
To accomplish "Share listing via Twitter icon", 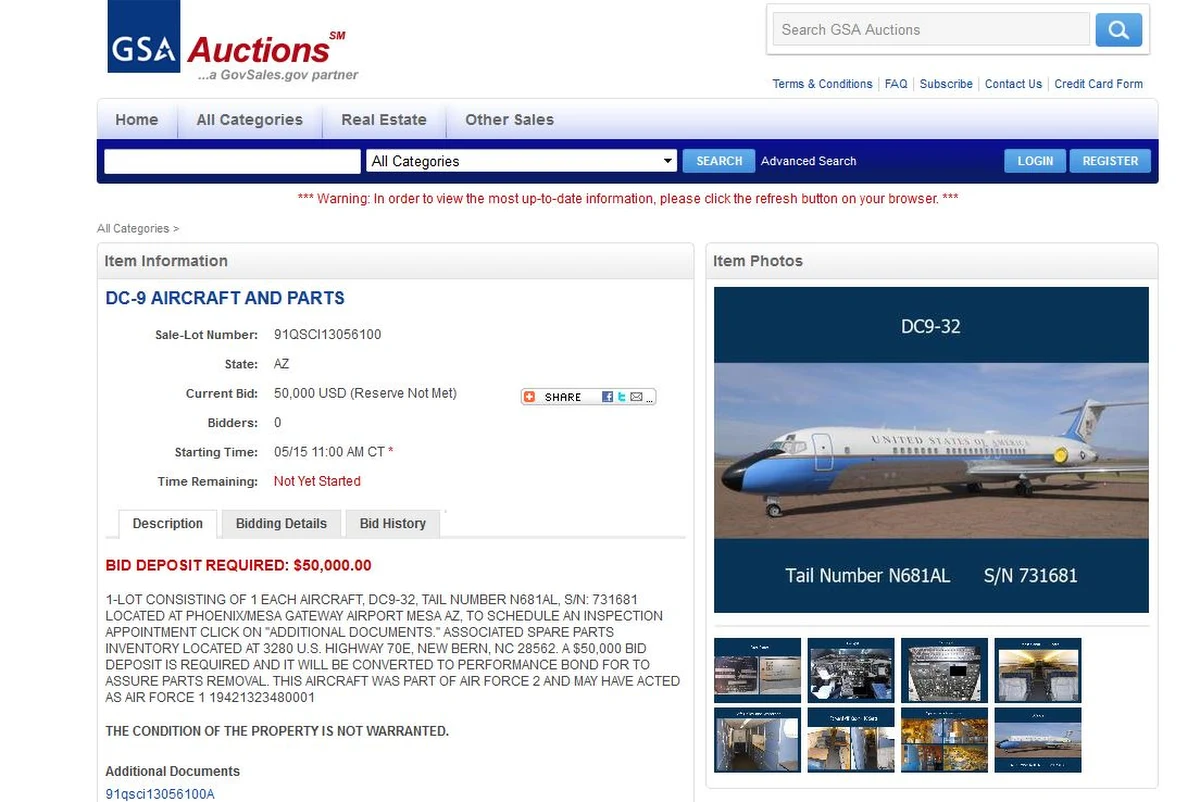I will coord(621,397).
